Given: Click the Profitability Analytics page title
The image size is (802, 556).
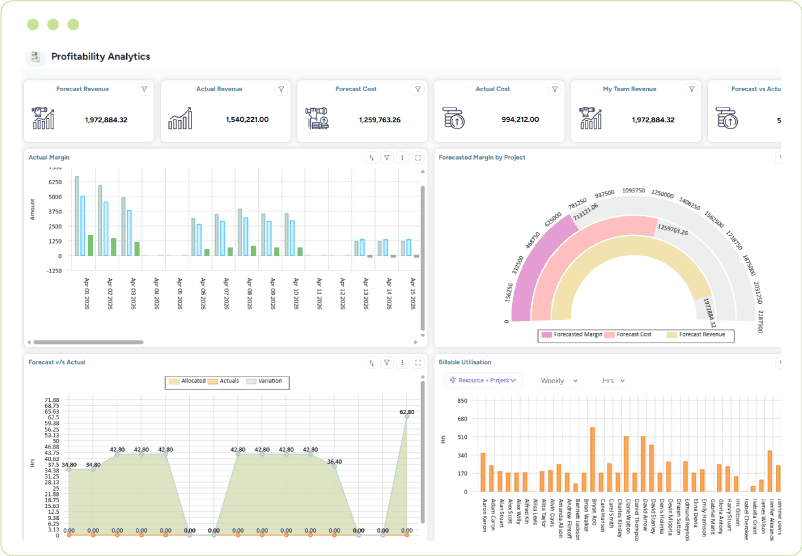Looking at the screenshot, I should (x=101, y=57).
